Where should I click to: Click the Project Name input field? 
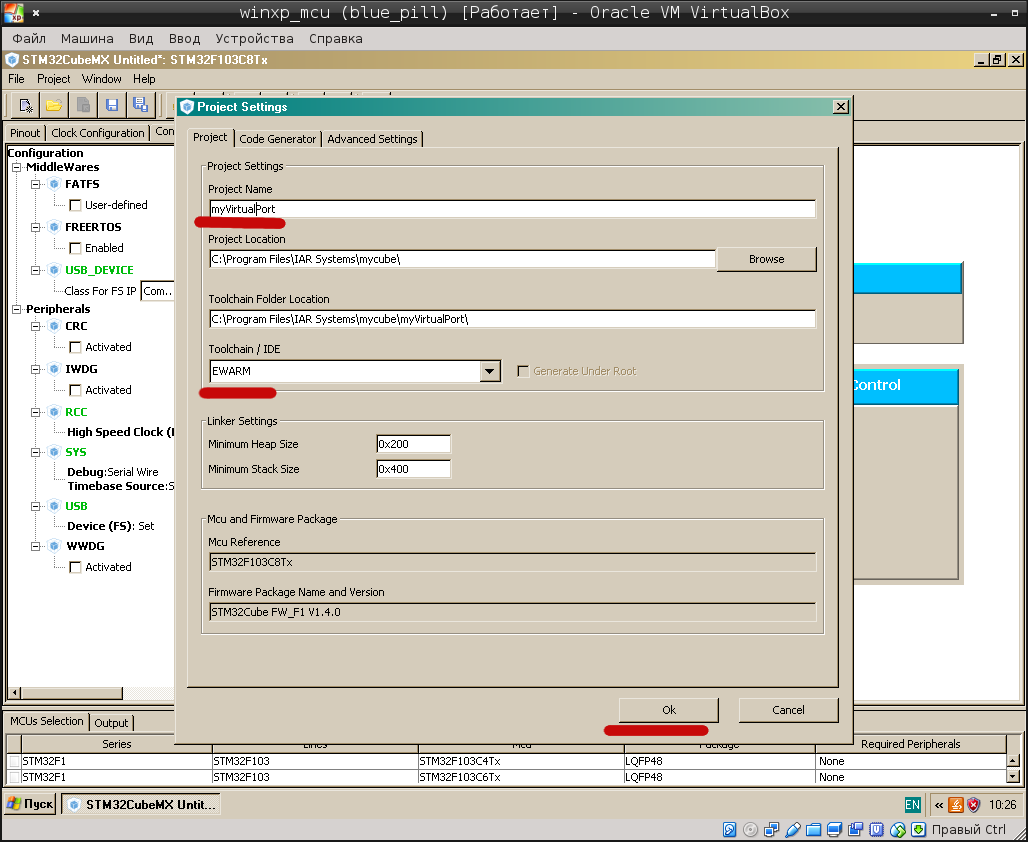click(512, 209)
